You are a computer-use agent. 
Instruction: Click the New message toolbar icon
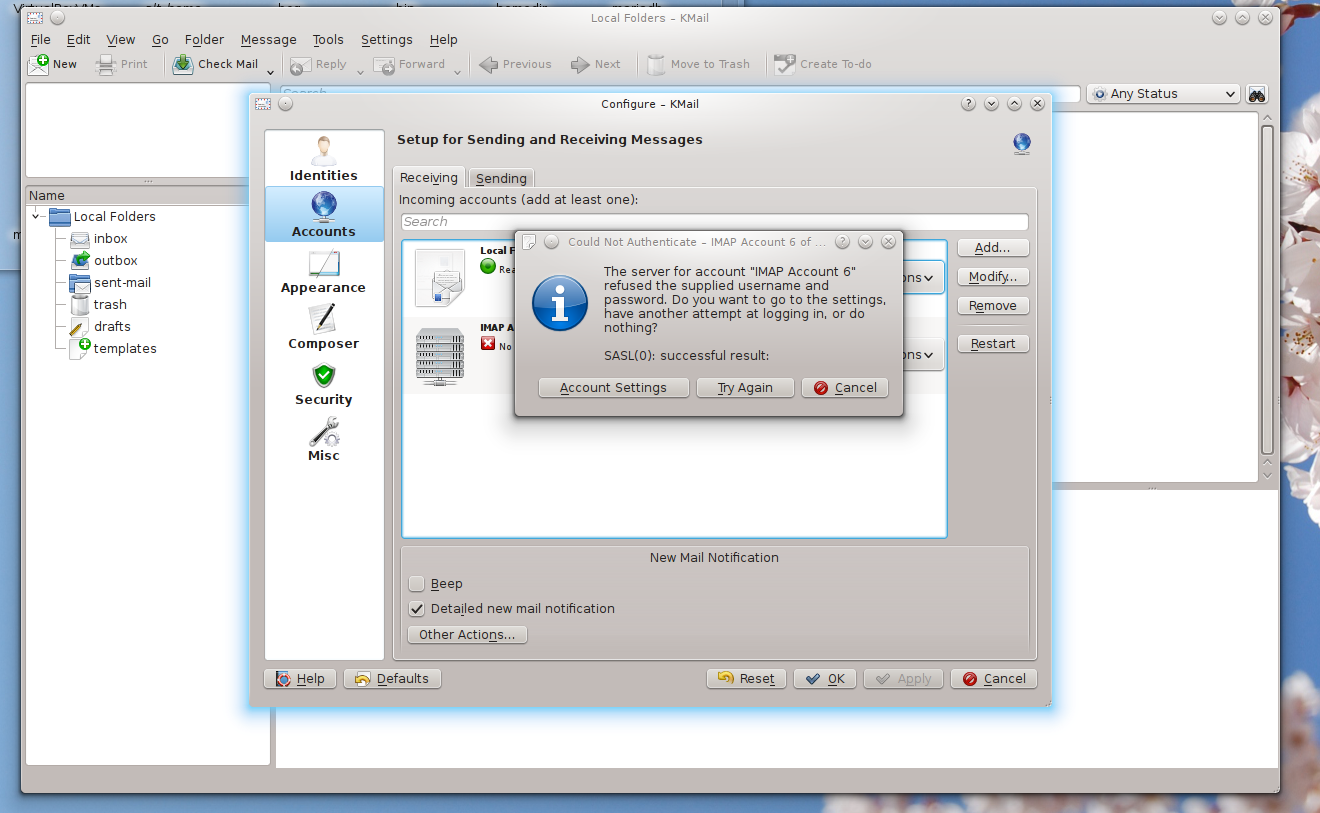click(x=39, y=64)
